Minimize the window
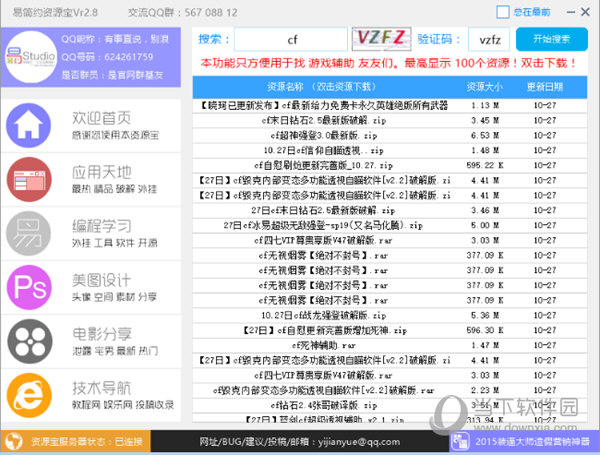 571,12
